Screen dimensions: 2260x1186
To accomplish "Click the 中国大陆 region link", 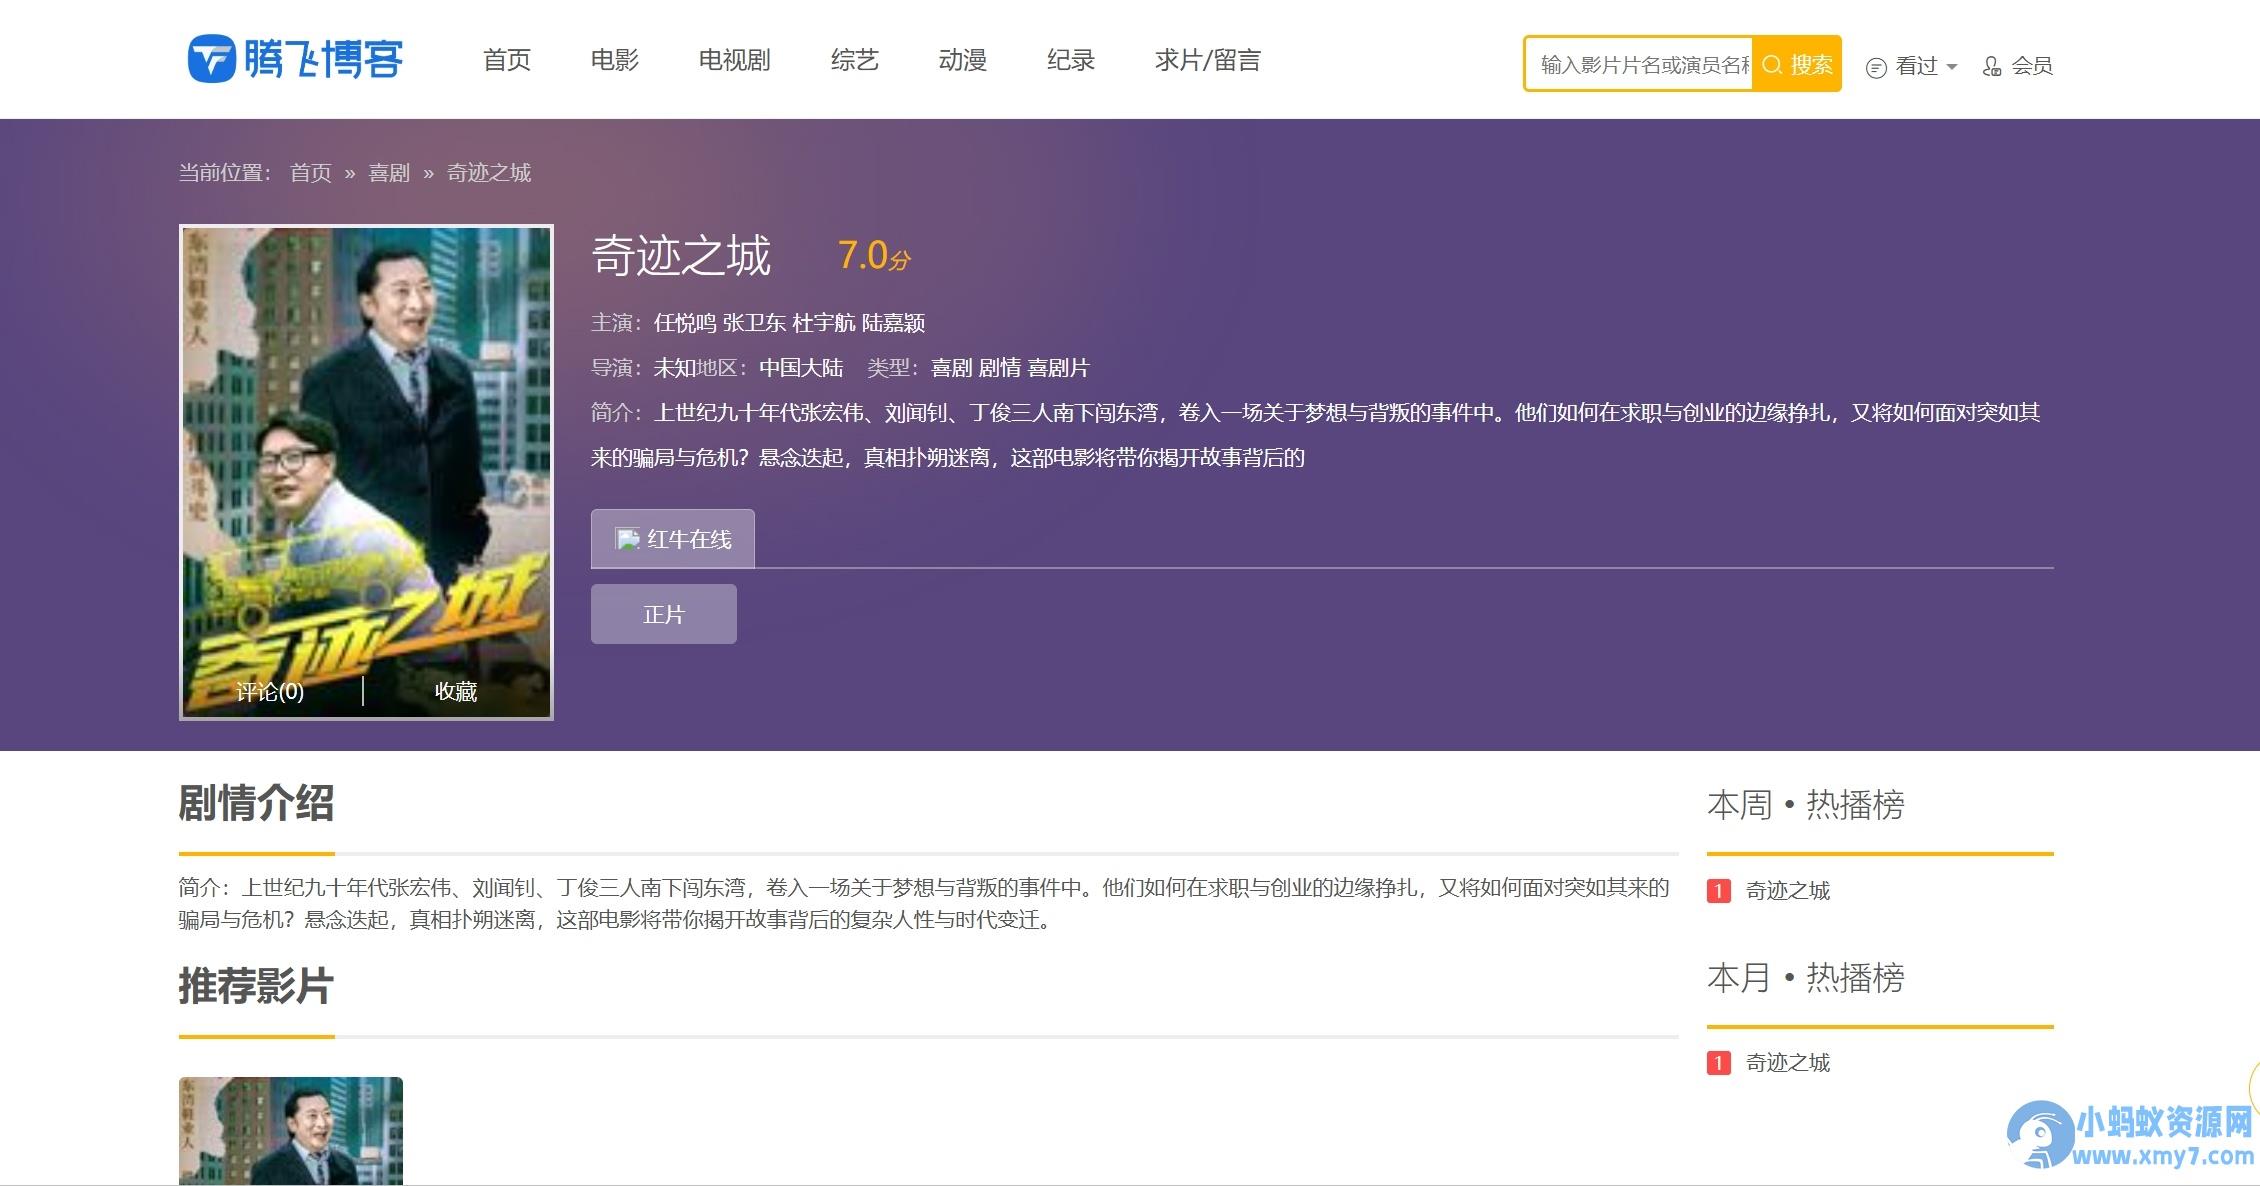I will pyautogui.click(x=801, y=368).
